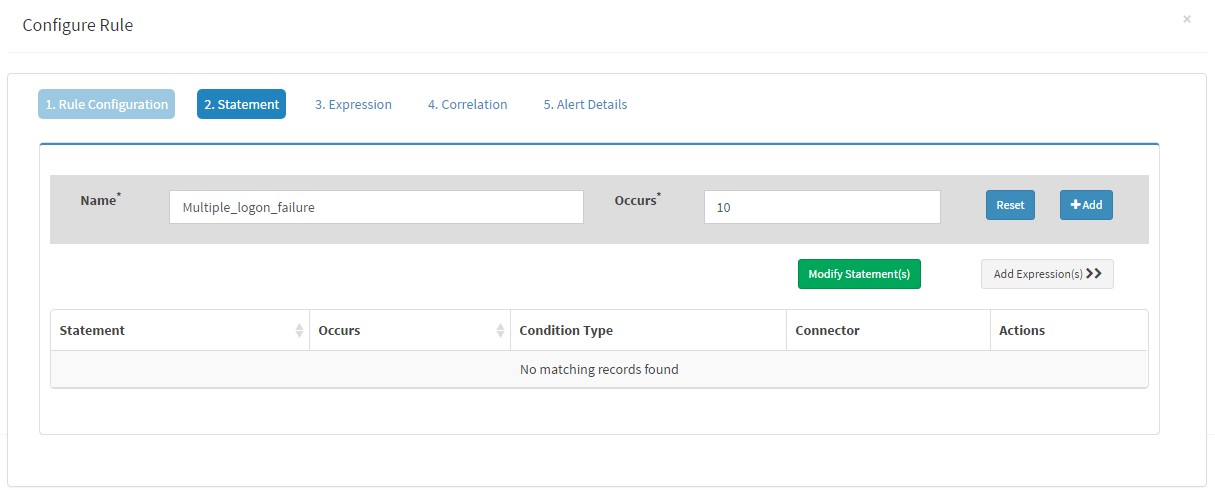The width and height of the screenshot is (1215, 498).
Task: Click the plus Add button
Action: 1086,205
